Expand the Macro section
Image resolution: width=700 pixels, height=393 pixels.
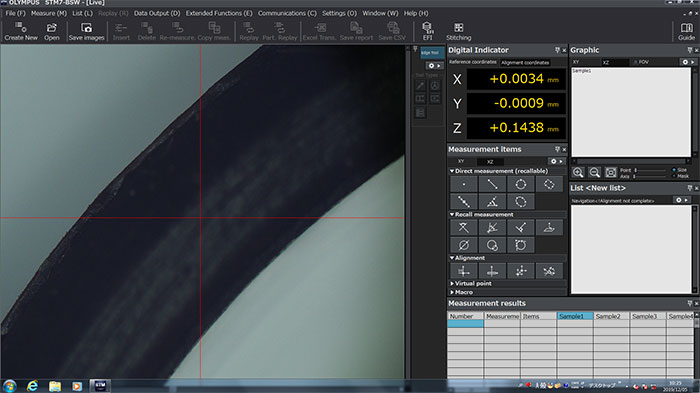(x=452, y=292)
